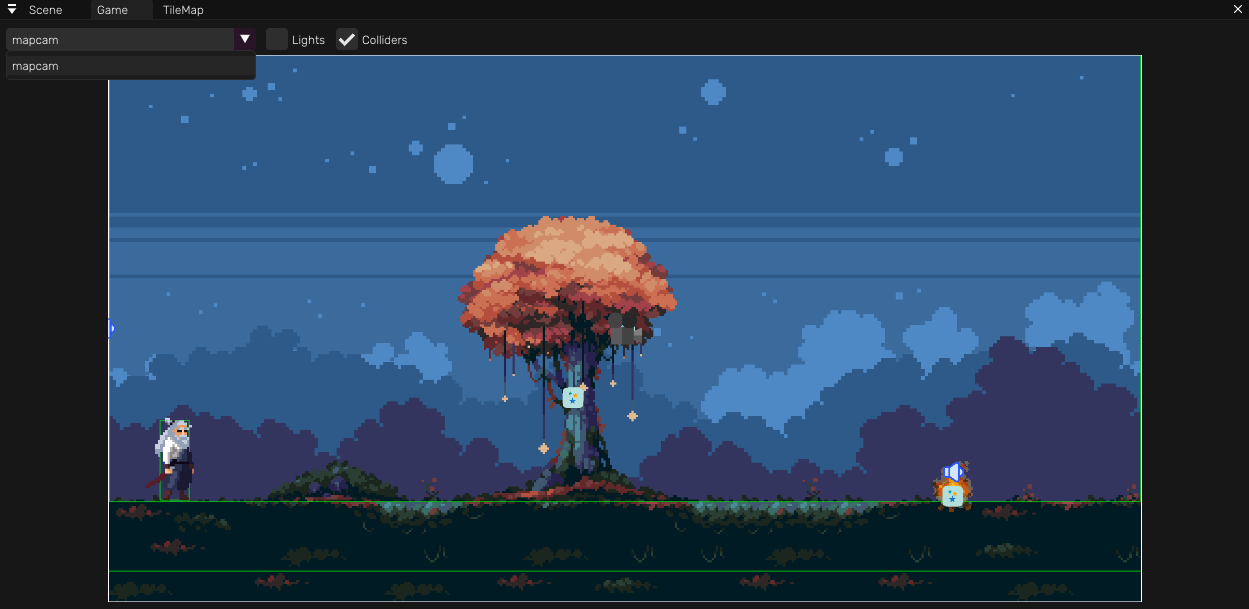This screenshot has height=609, width=1249.
Task: Click the large pale moon in the sky
Action: (453, 164)
